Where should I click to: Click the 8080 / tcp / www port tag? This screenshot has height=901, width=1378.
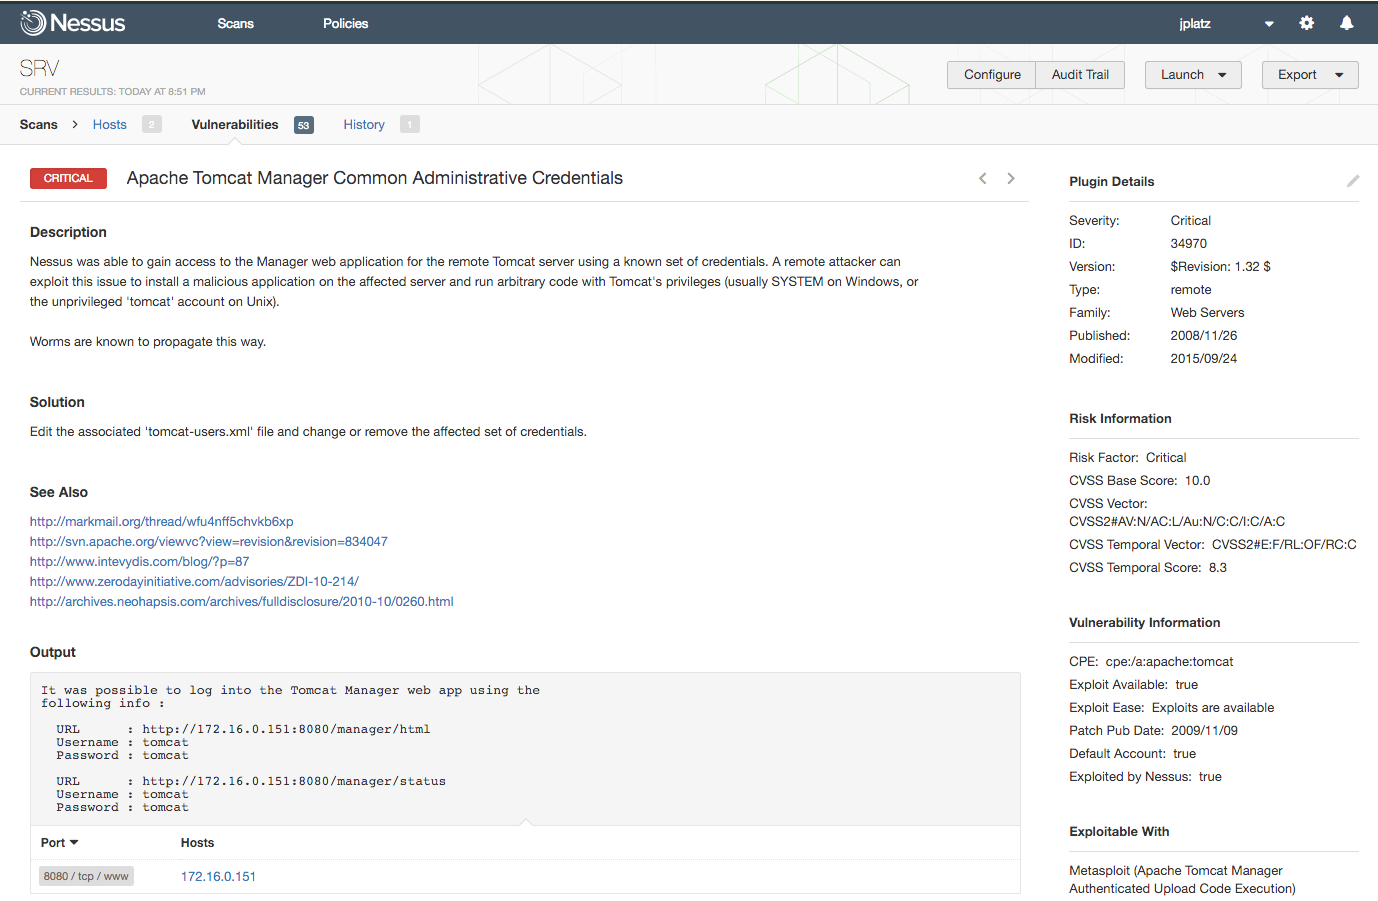coord(86,877)
